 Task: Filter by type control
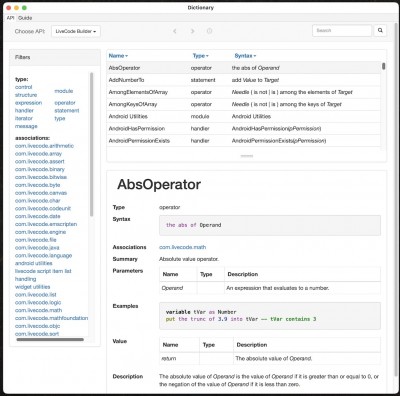coord(24,87)
